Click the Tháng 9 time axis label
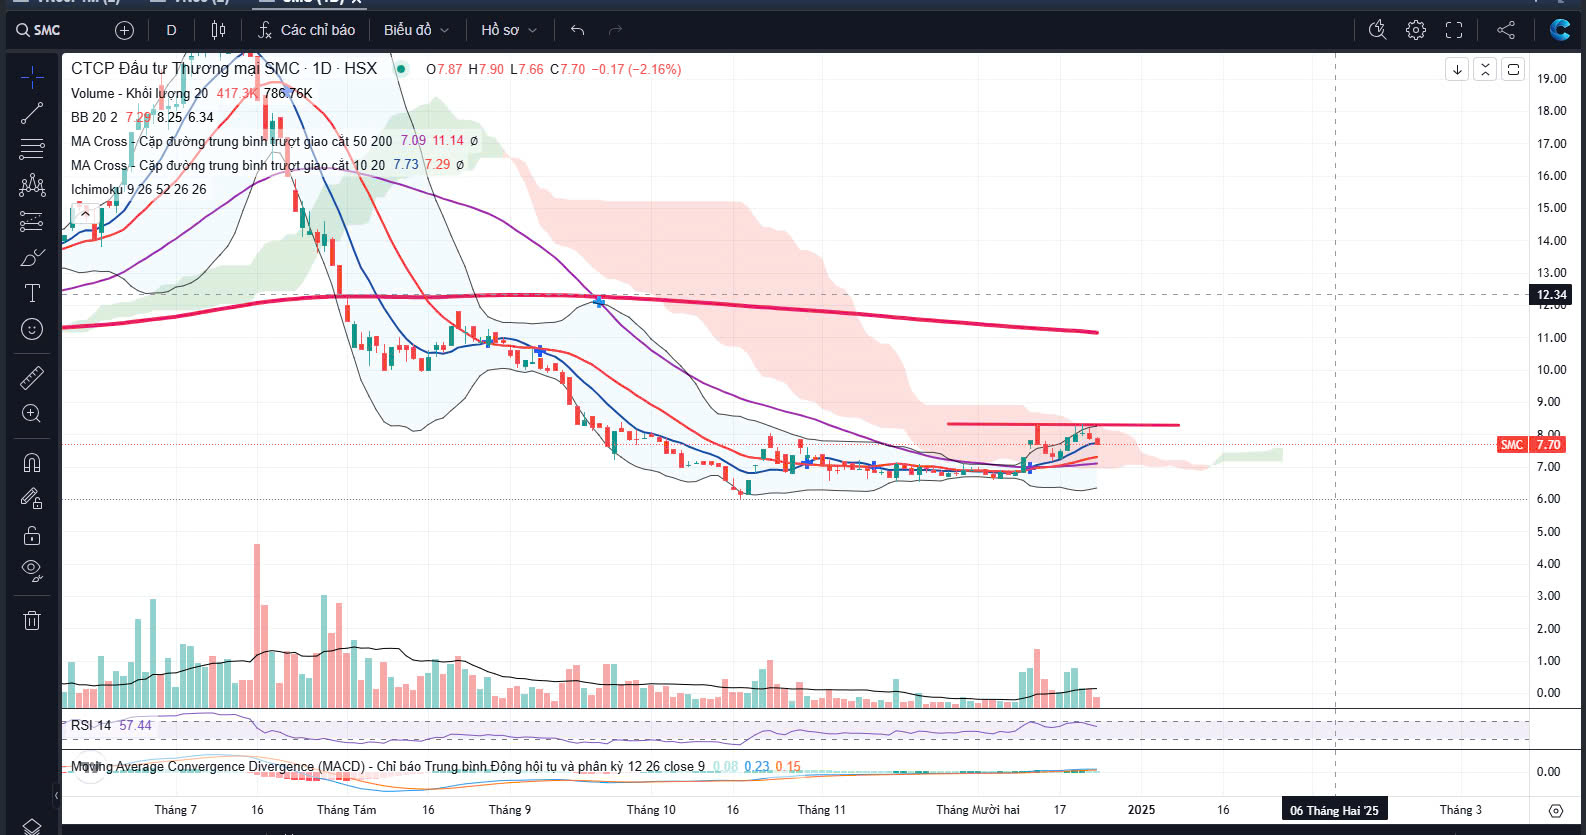This screenshot has height=835, width=1586. [x=510, y=810]
